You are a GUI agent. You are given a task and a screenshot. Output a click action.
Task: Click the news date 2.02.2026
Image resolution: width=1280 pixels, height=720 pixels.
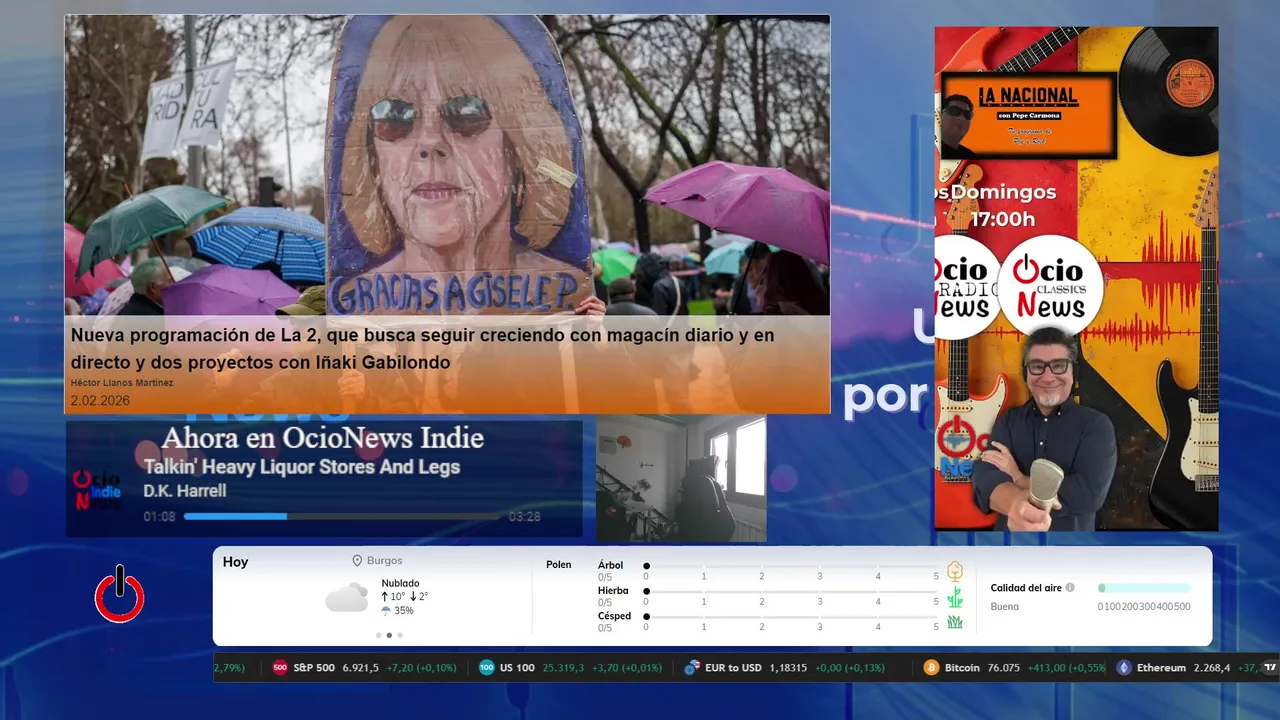click(100, 401)
